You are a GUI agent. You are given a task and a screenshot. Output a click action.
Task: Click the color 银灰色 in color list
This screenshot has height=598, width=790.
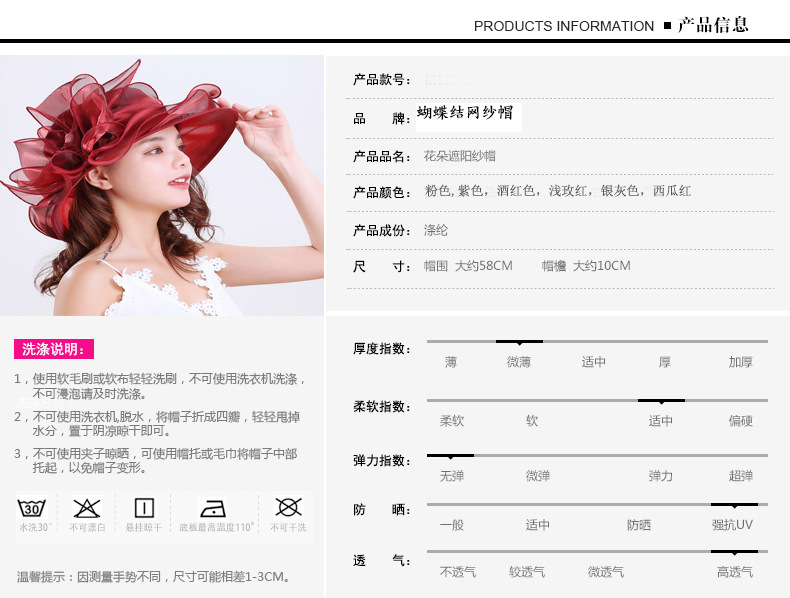tap(619, 191)
